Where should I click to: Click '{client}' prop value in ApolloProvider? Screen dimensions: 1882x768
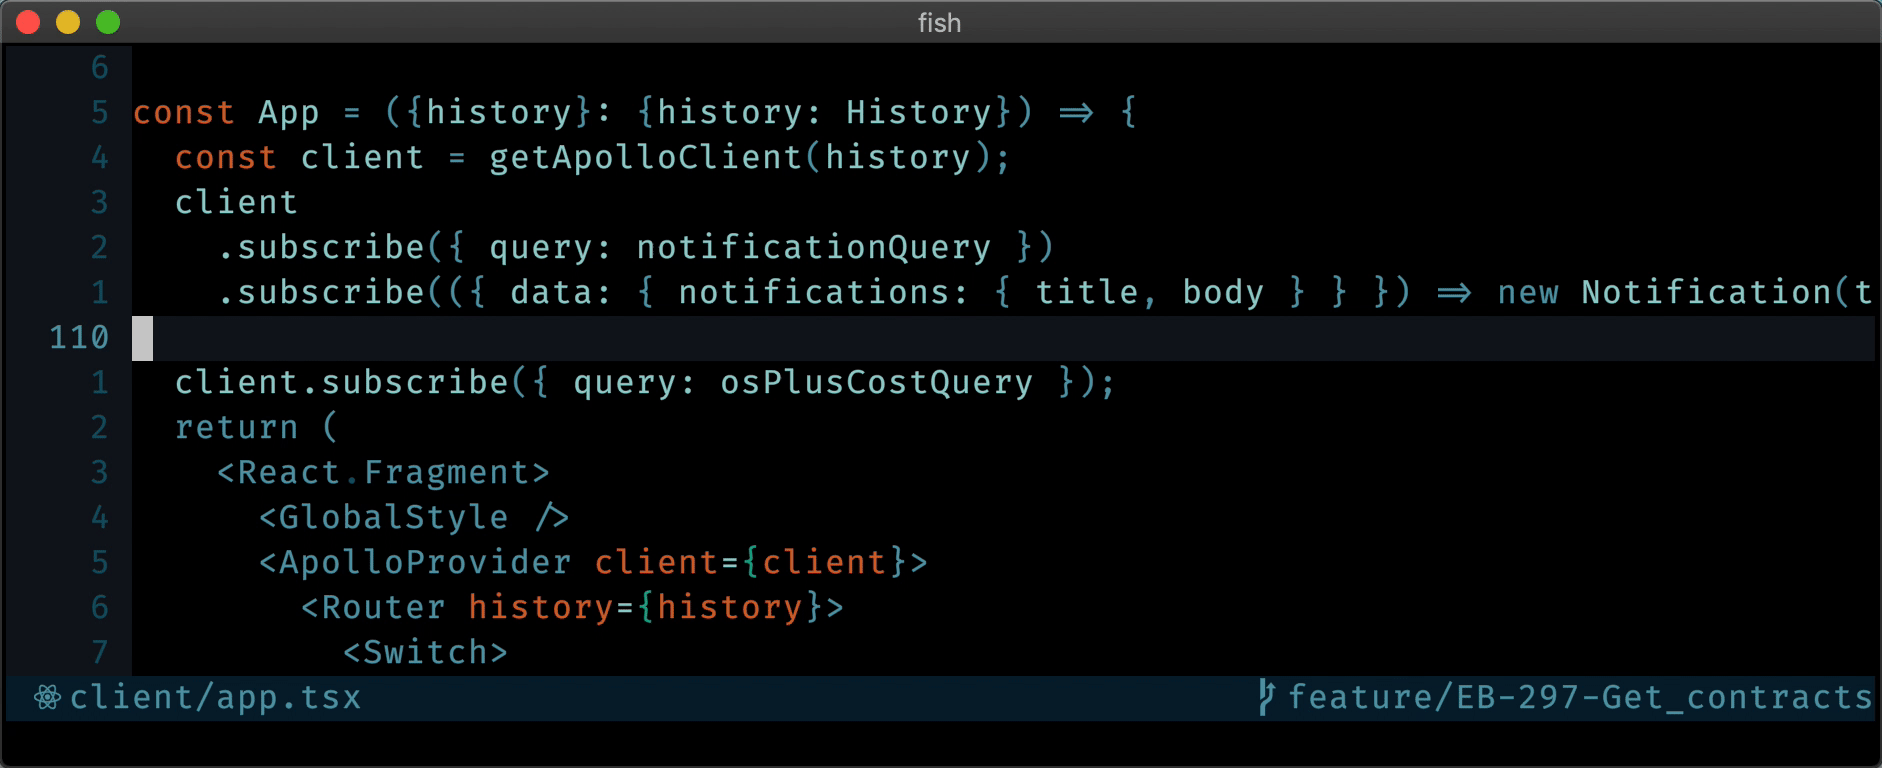tap(823, 562)
